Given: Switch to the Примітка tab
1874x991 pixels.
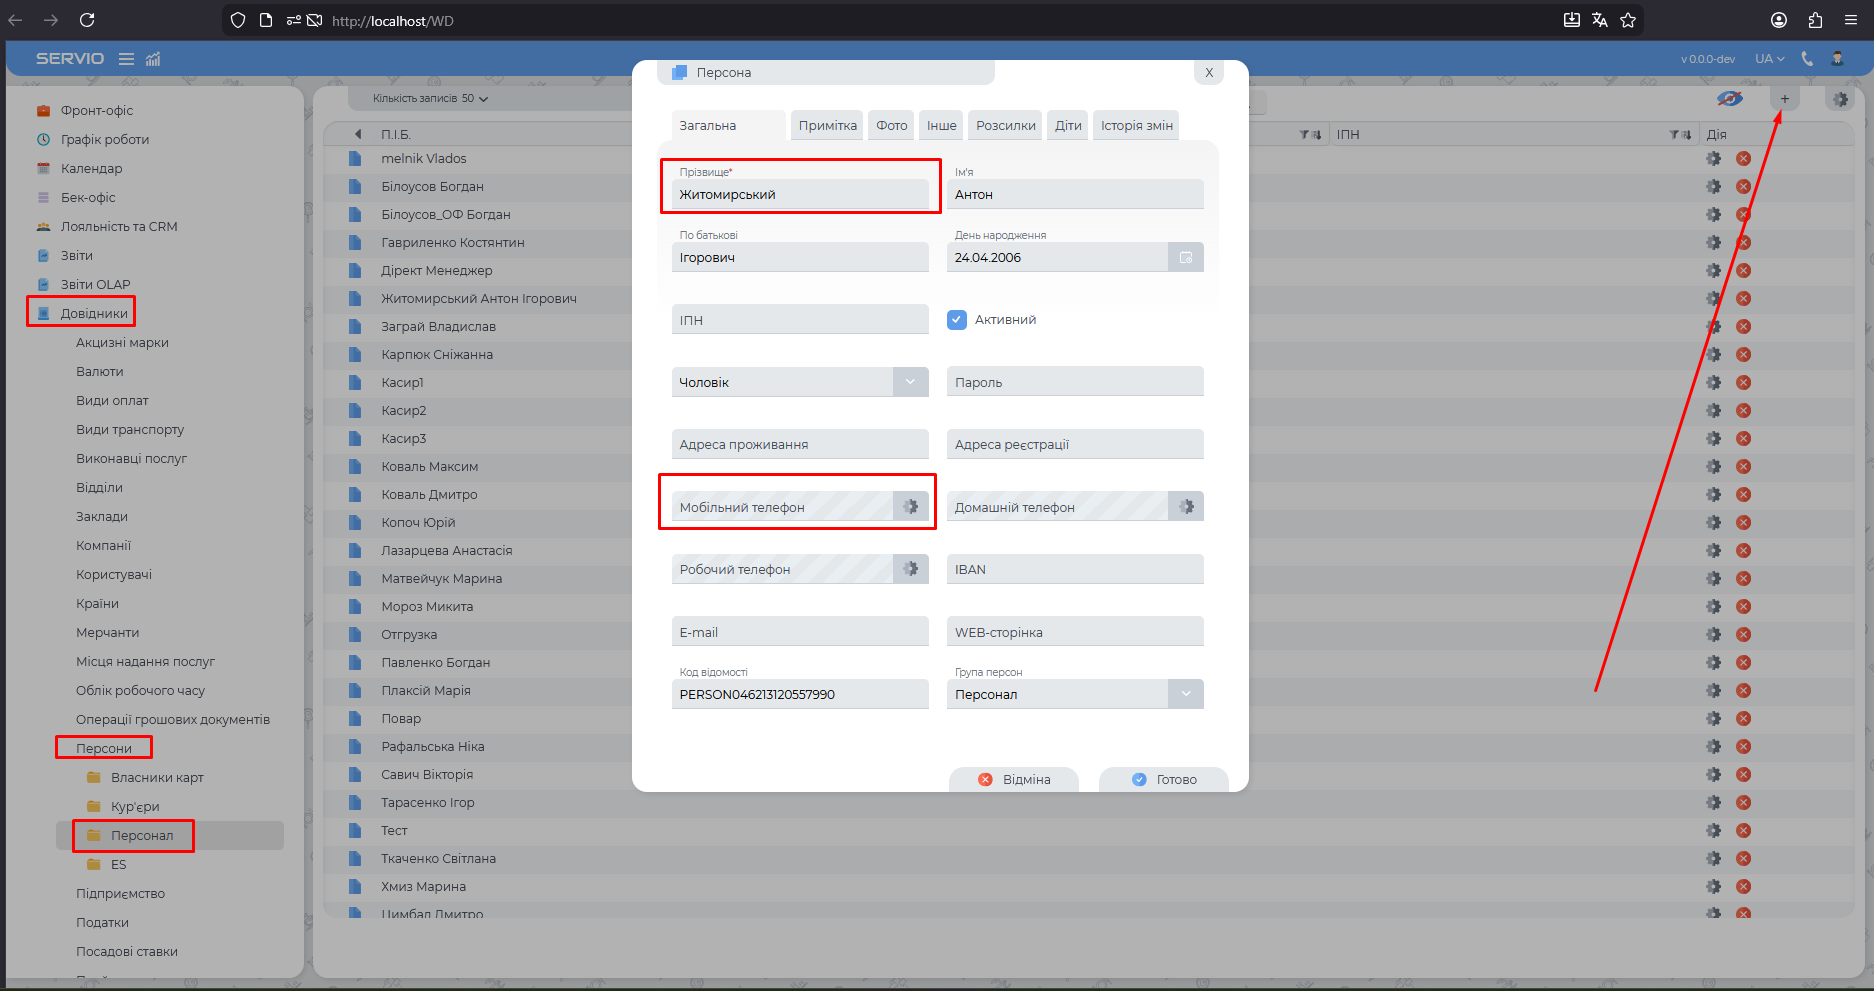Looking at the screenshot, I should pos(827,126).
